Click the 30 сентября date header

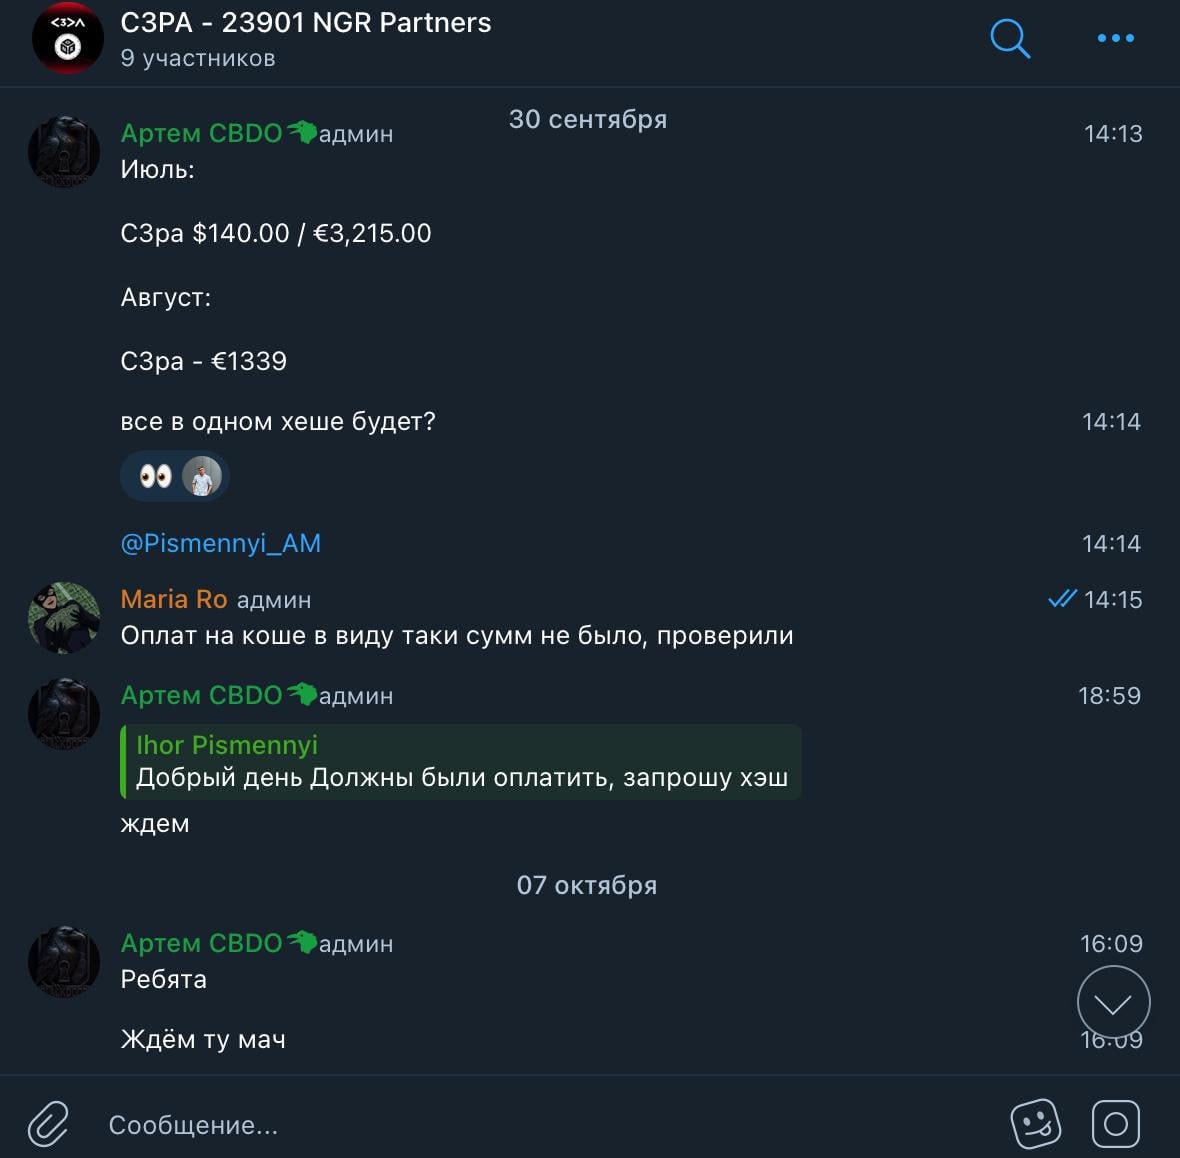pos(587,119)
